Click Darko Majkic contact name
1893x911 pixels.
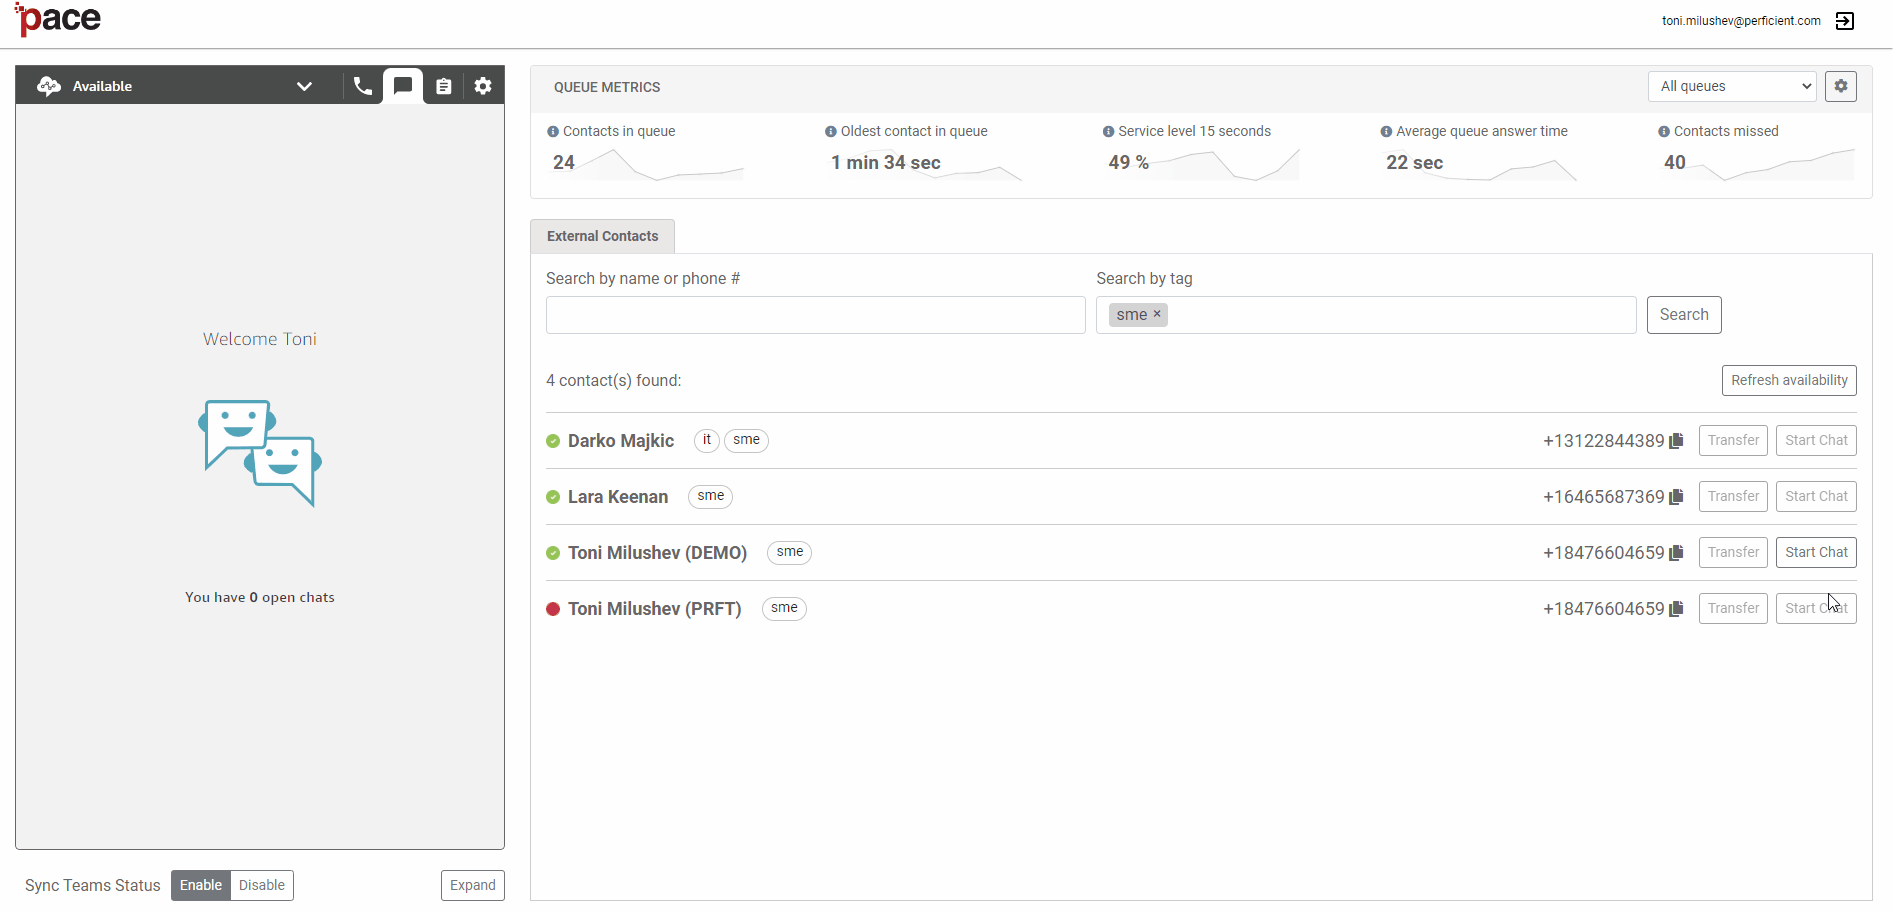point(621,441)
